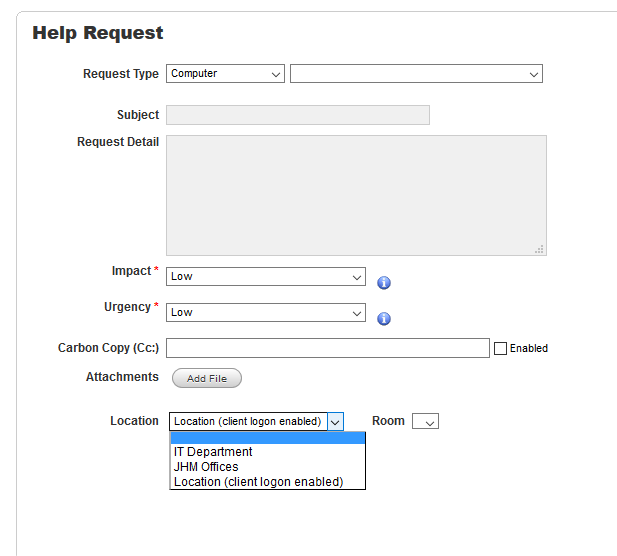Expand the Urgency dropdown
The image size is (617, 556).
[x=266, y=313]
